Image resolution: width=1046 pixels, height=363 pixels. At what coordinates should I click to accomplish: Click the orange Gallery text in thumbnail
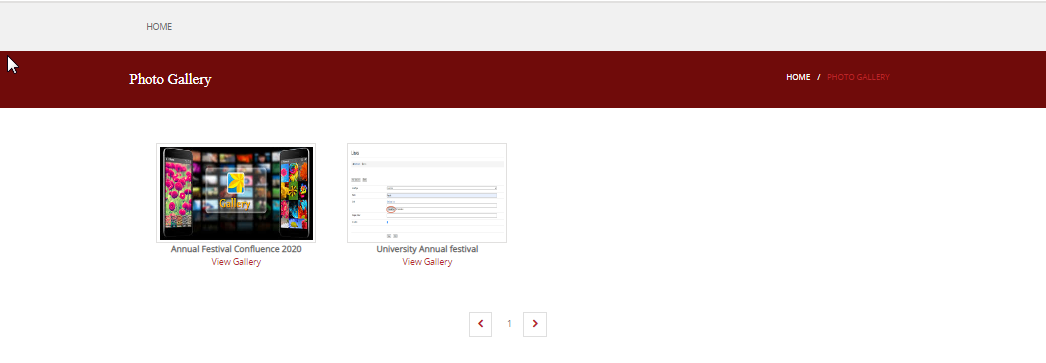click(x=235, y=204)
